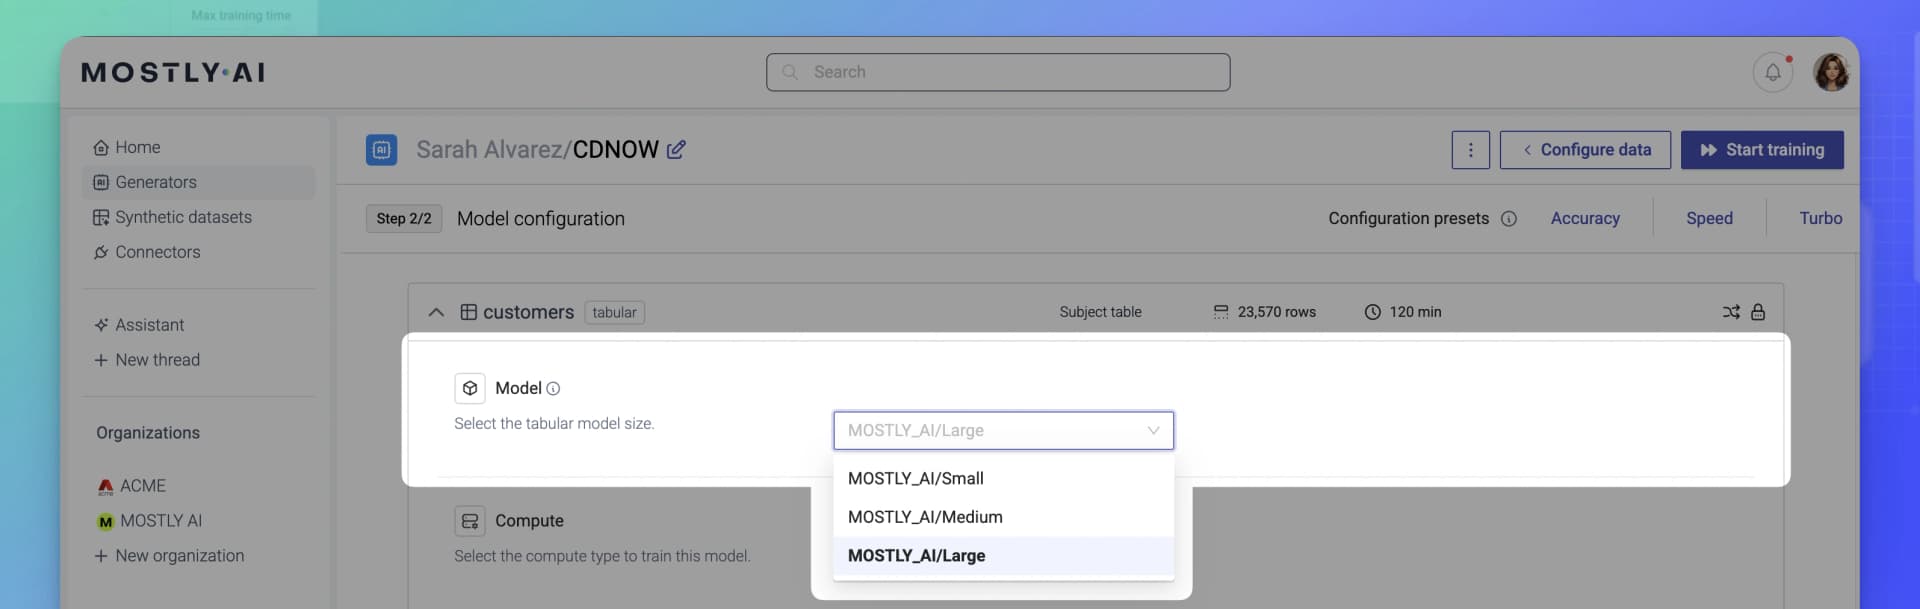This screenshot has height=609, width=1920.
Task: Click the Model cube icon
Action: 470,388
